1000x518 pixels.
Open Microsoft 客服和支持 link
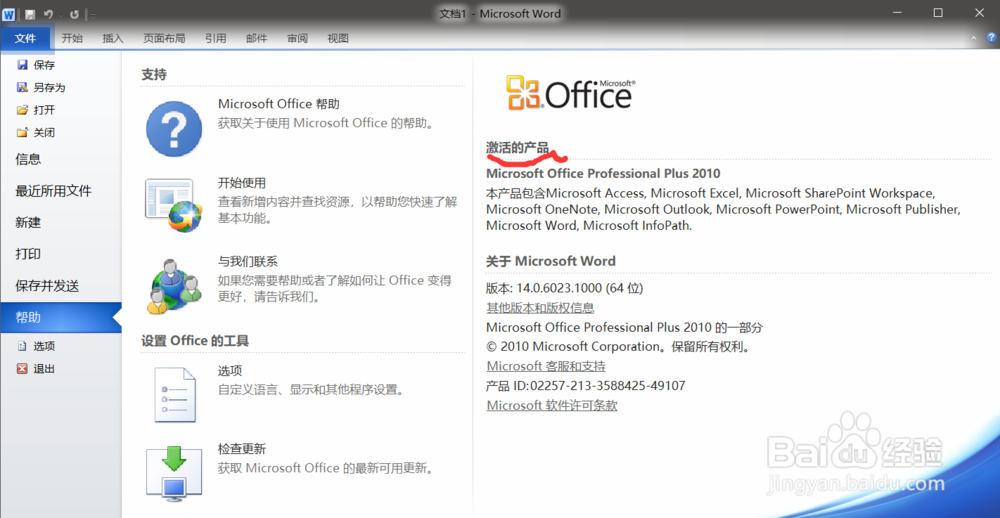click(546, 366)
